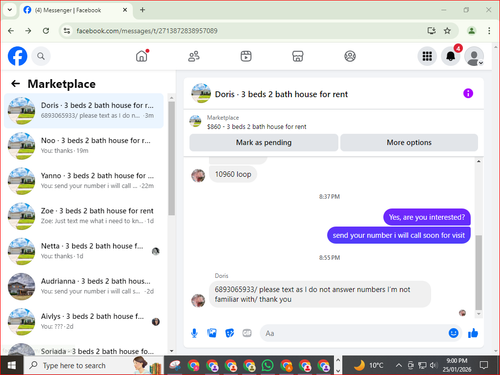
Task: Open the Windows Start menu
Action: (12, 365)
